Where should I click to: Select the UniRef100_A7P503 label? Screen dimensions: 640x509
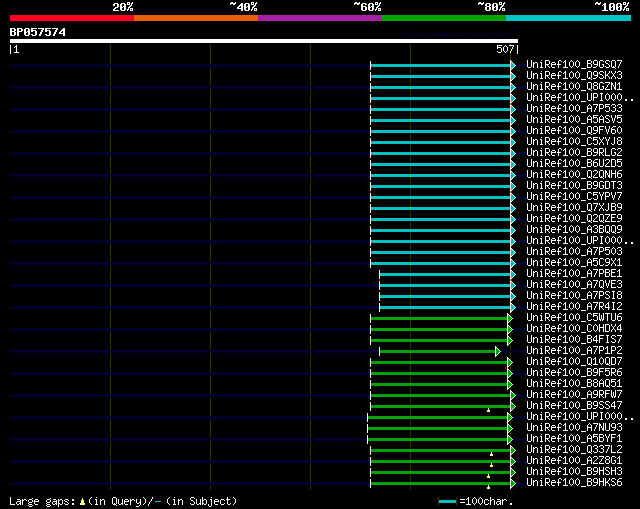coord(574,252)
